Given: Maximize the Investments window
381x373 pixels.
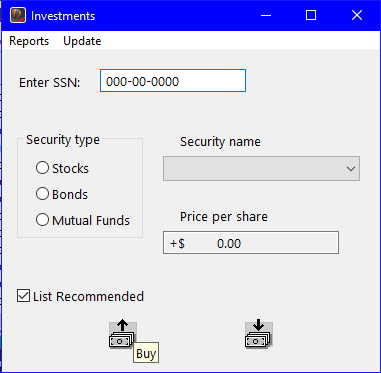Looking at the screenshot, I should click(311, 16).
